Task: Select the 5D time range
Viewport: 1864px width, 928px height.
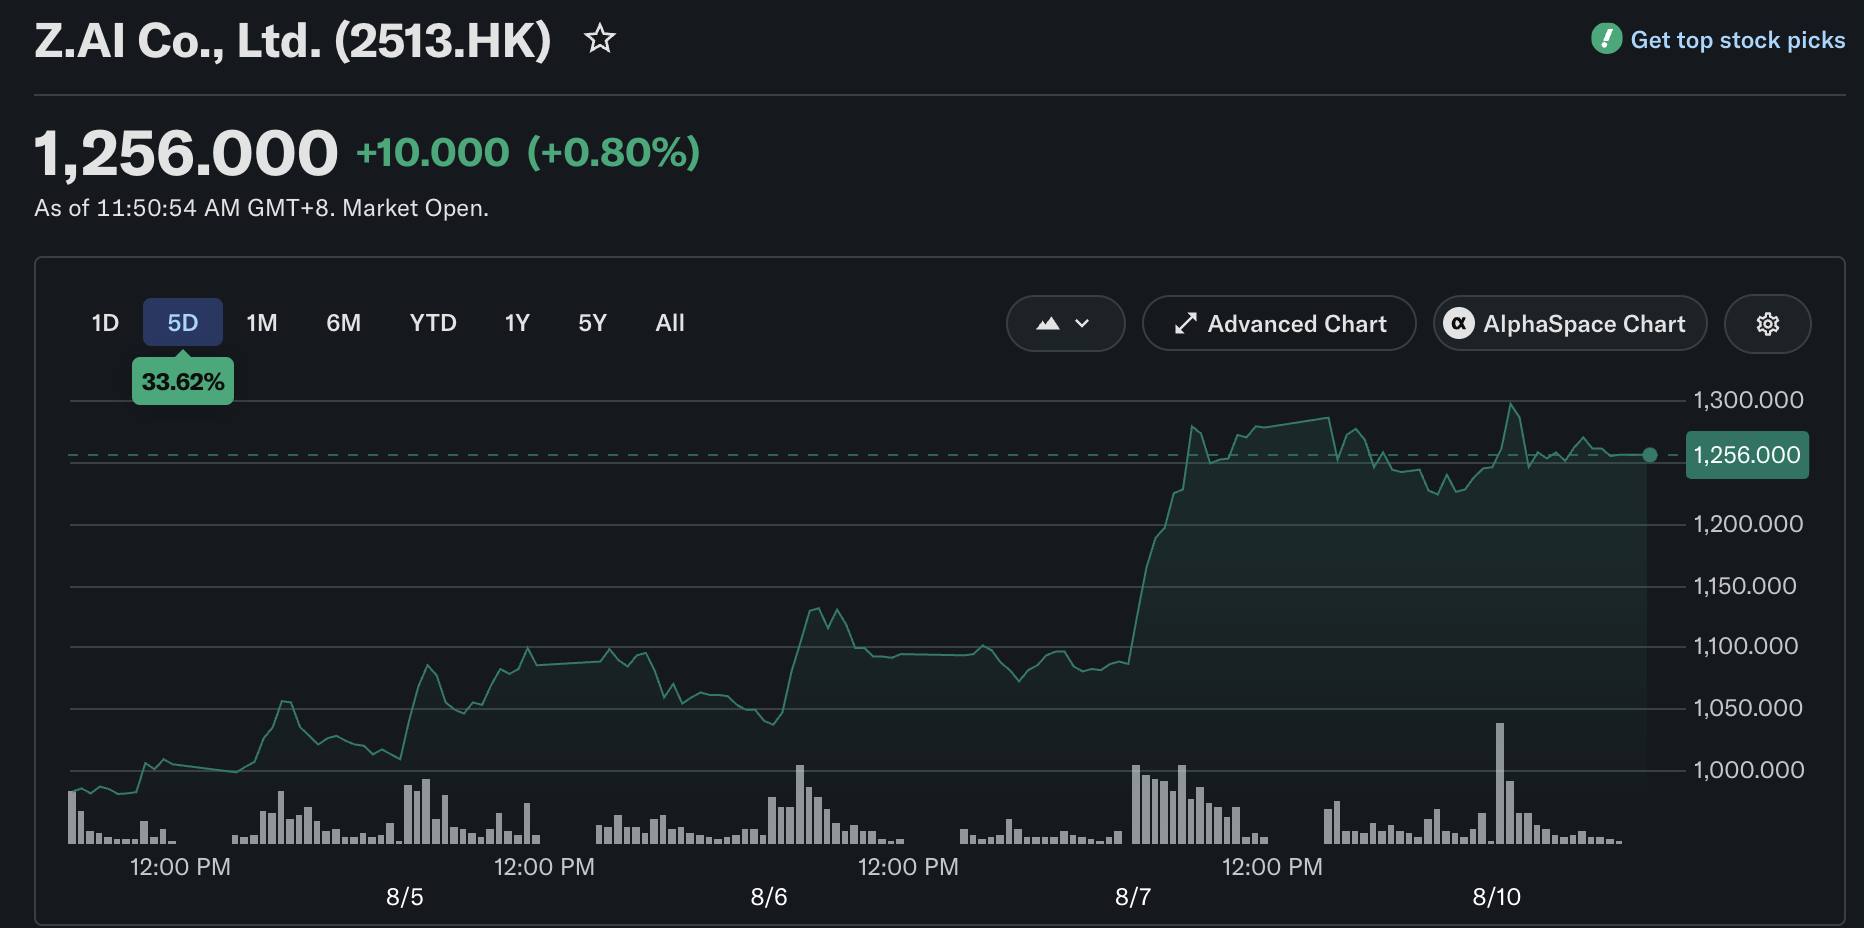Action: point(182,323)
